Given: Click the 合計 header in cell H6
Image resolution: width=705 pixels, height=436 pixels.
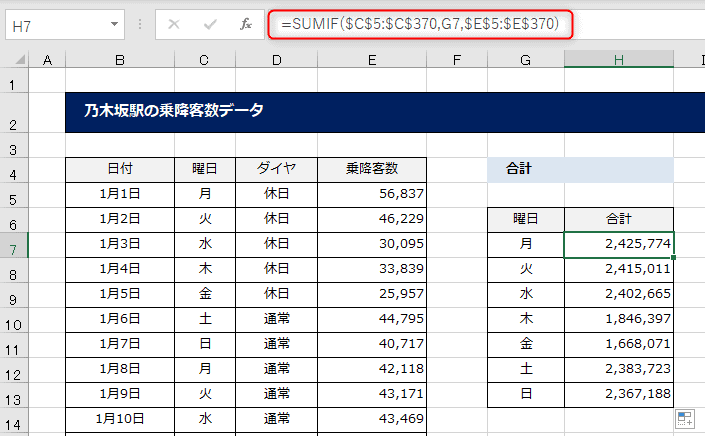Looking at the screenshot, I should 619,220.
